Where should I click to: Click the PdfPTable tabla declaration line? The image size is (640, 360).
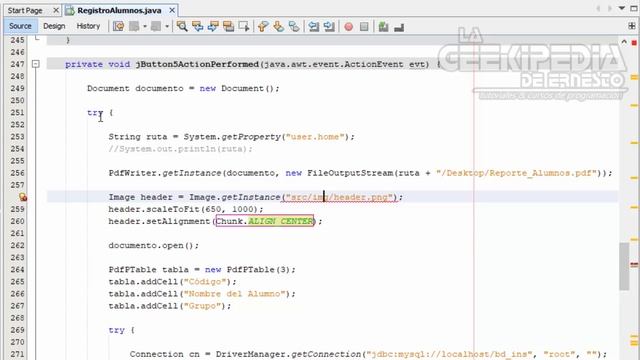202,270
